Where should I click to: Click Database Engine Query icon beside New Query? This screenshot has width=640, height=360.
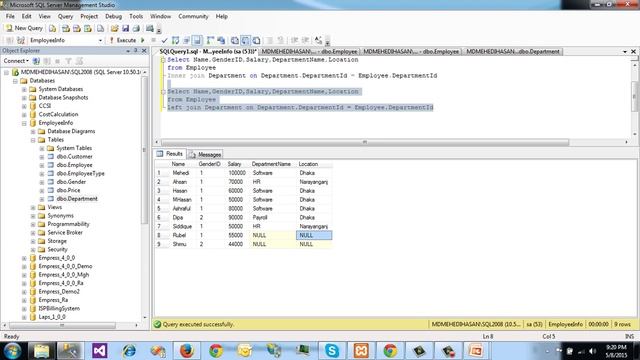click(52, 28)
